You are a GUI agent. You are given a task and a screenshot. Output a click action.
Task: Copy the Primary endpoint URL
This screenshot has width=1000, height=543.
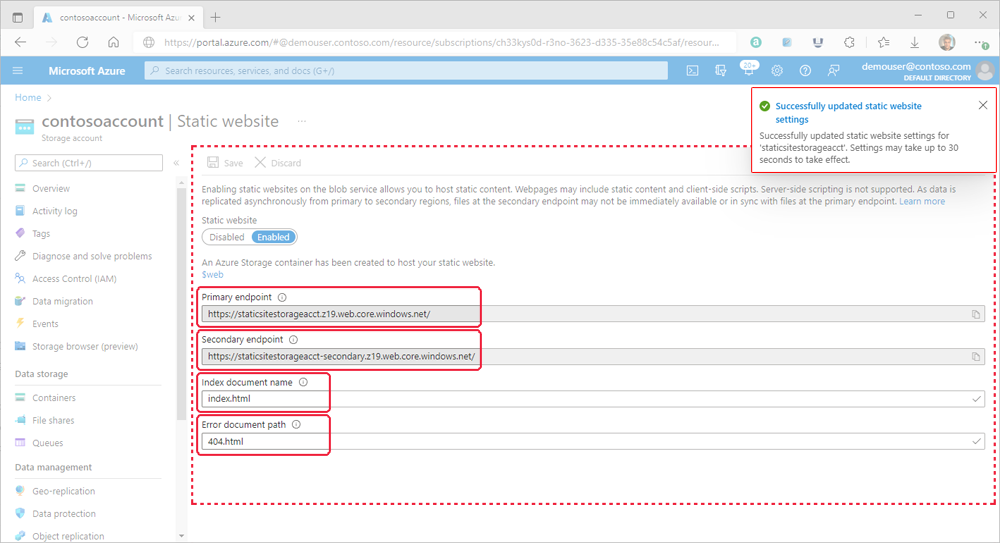(976, 314)
